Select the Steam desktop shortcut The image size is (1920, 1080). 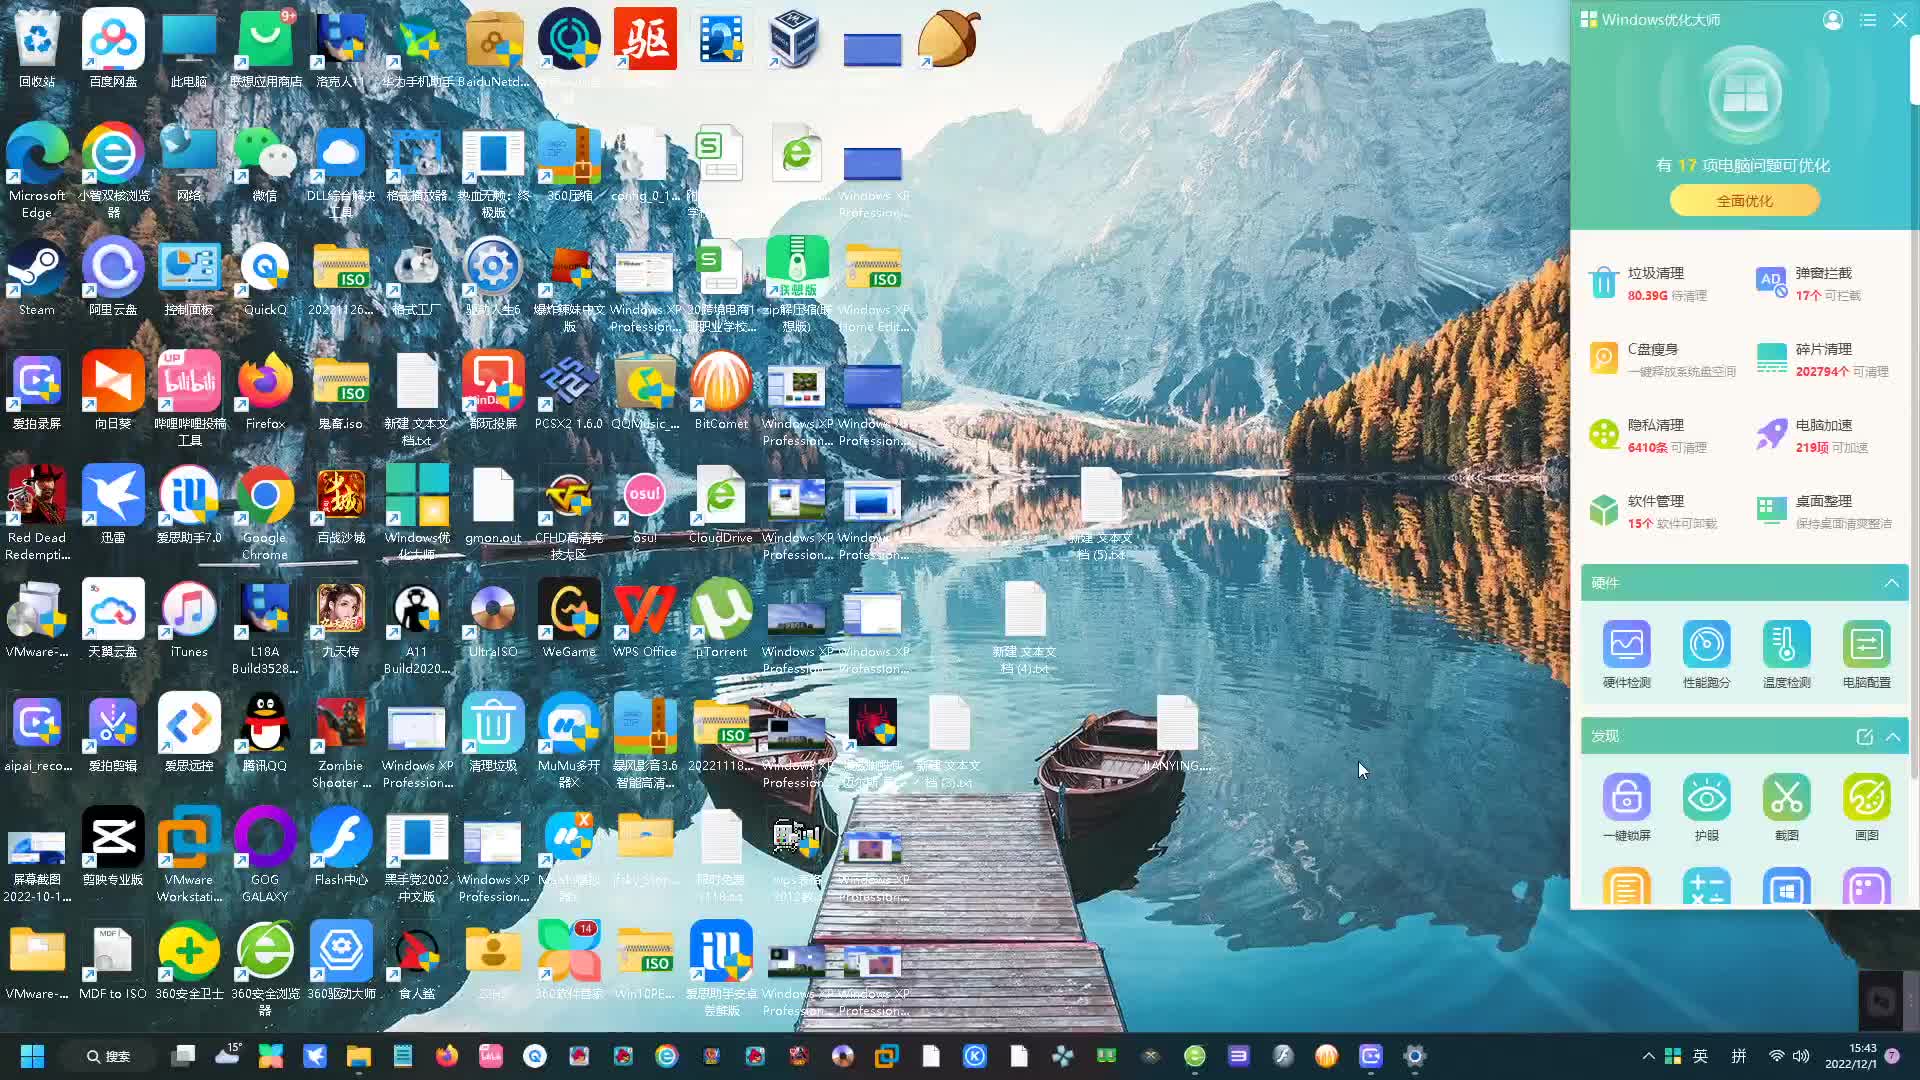pyautogui.click(x=37, y=279)
